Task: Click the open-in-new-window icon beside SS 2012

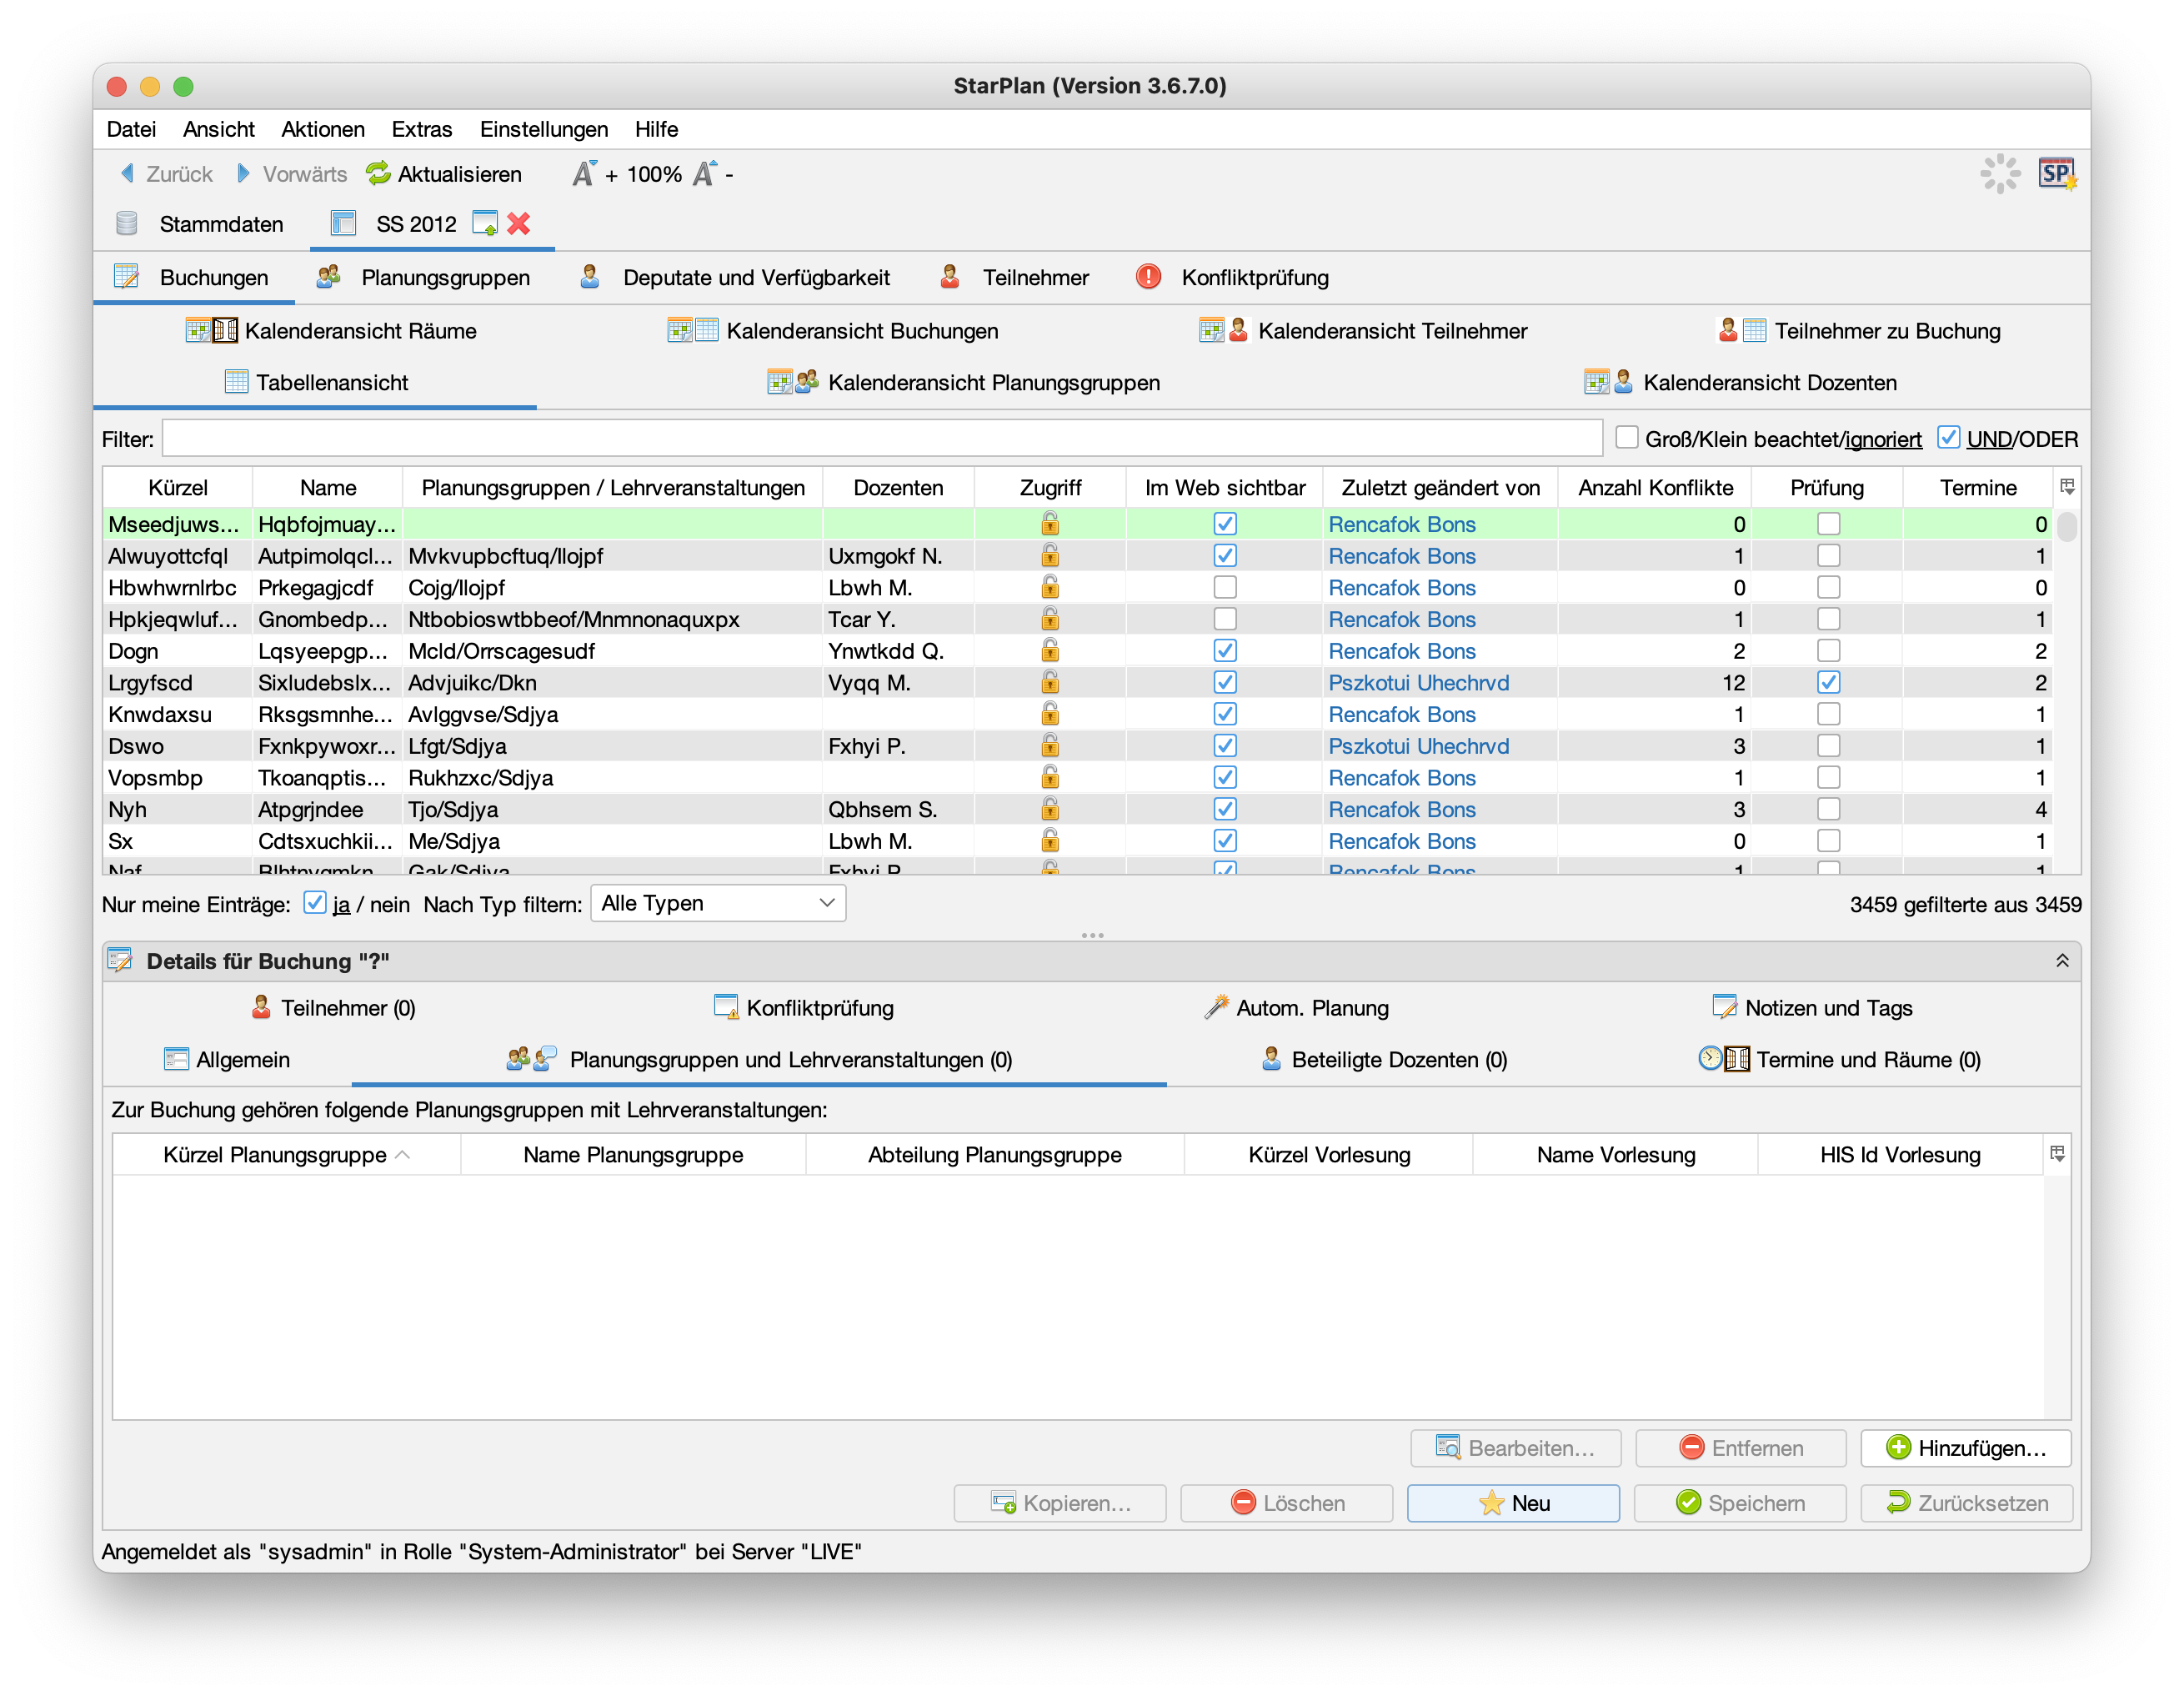Action: tap(485, 223)
